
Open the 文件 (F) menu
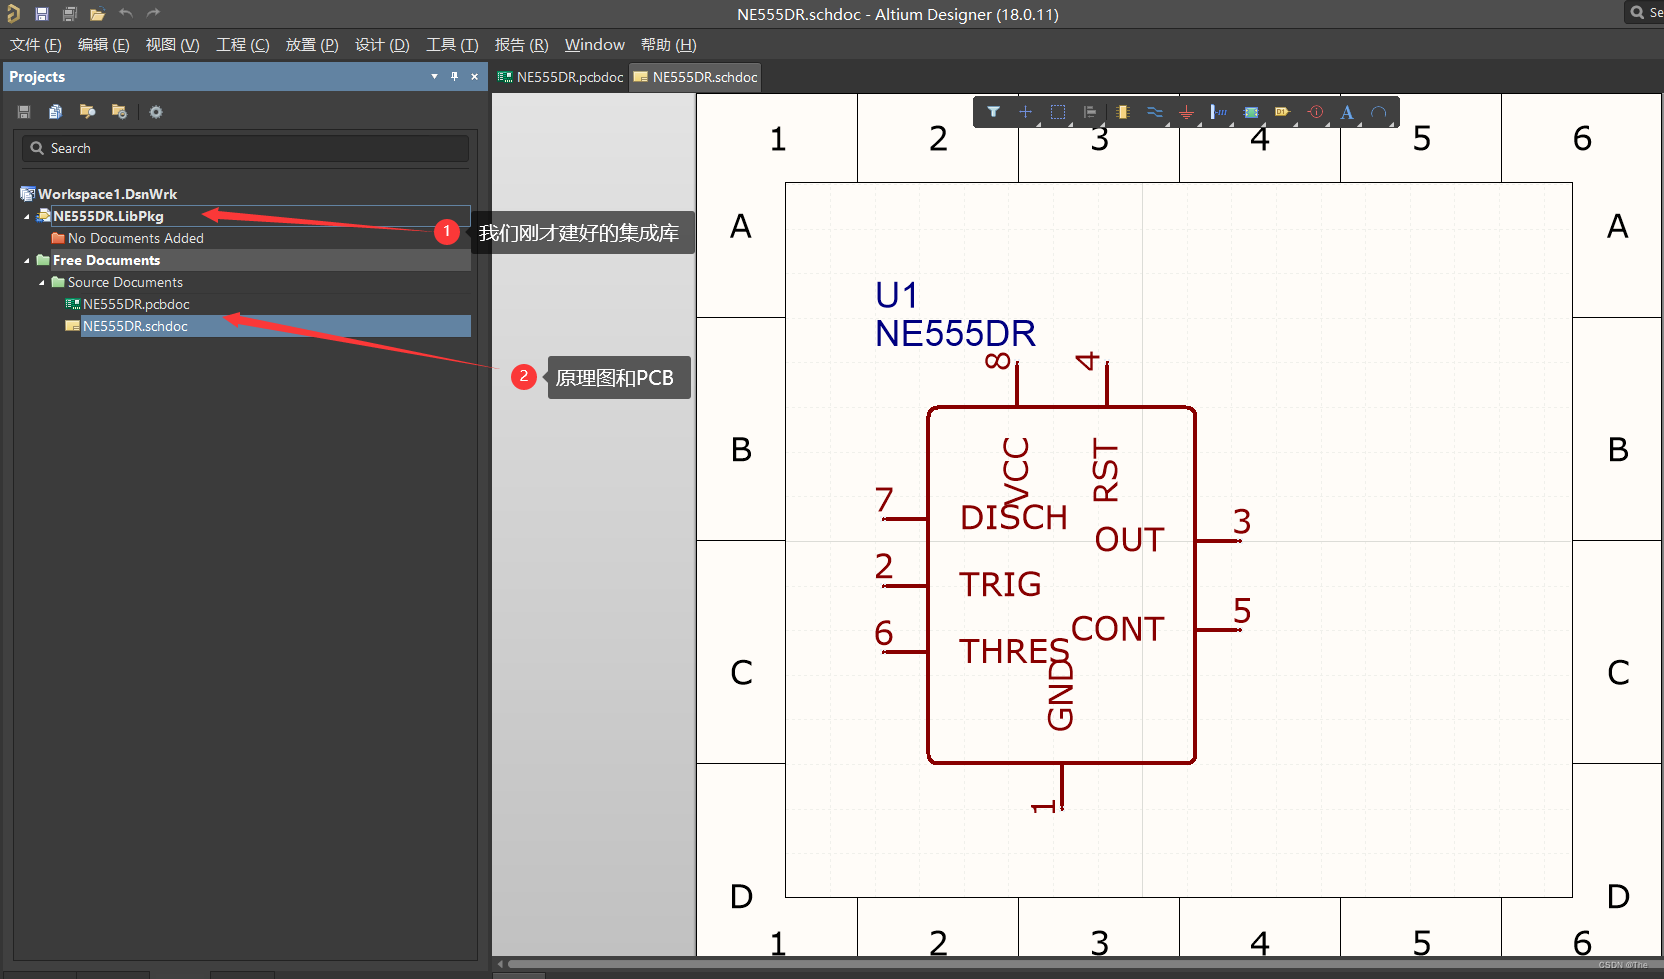click(36, 45)
